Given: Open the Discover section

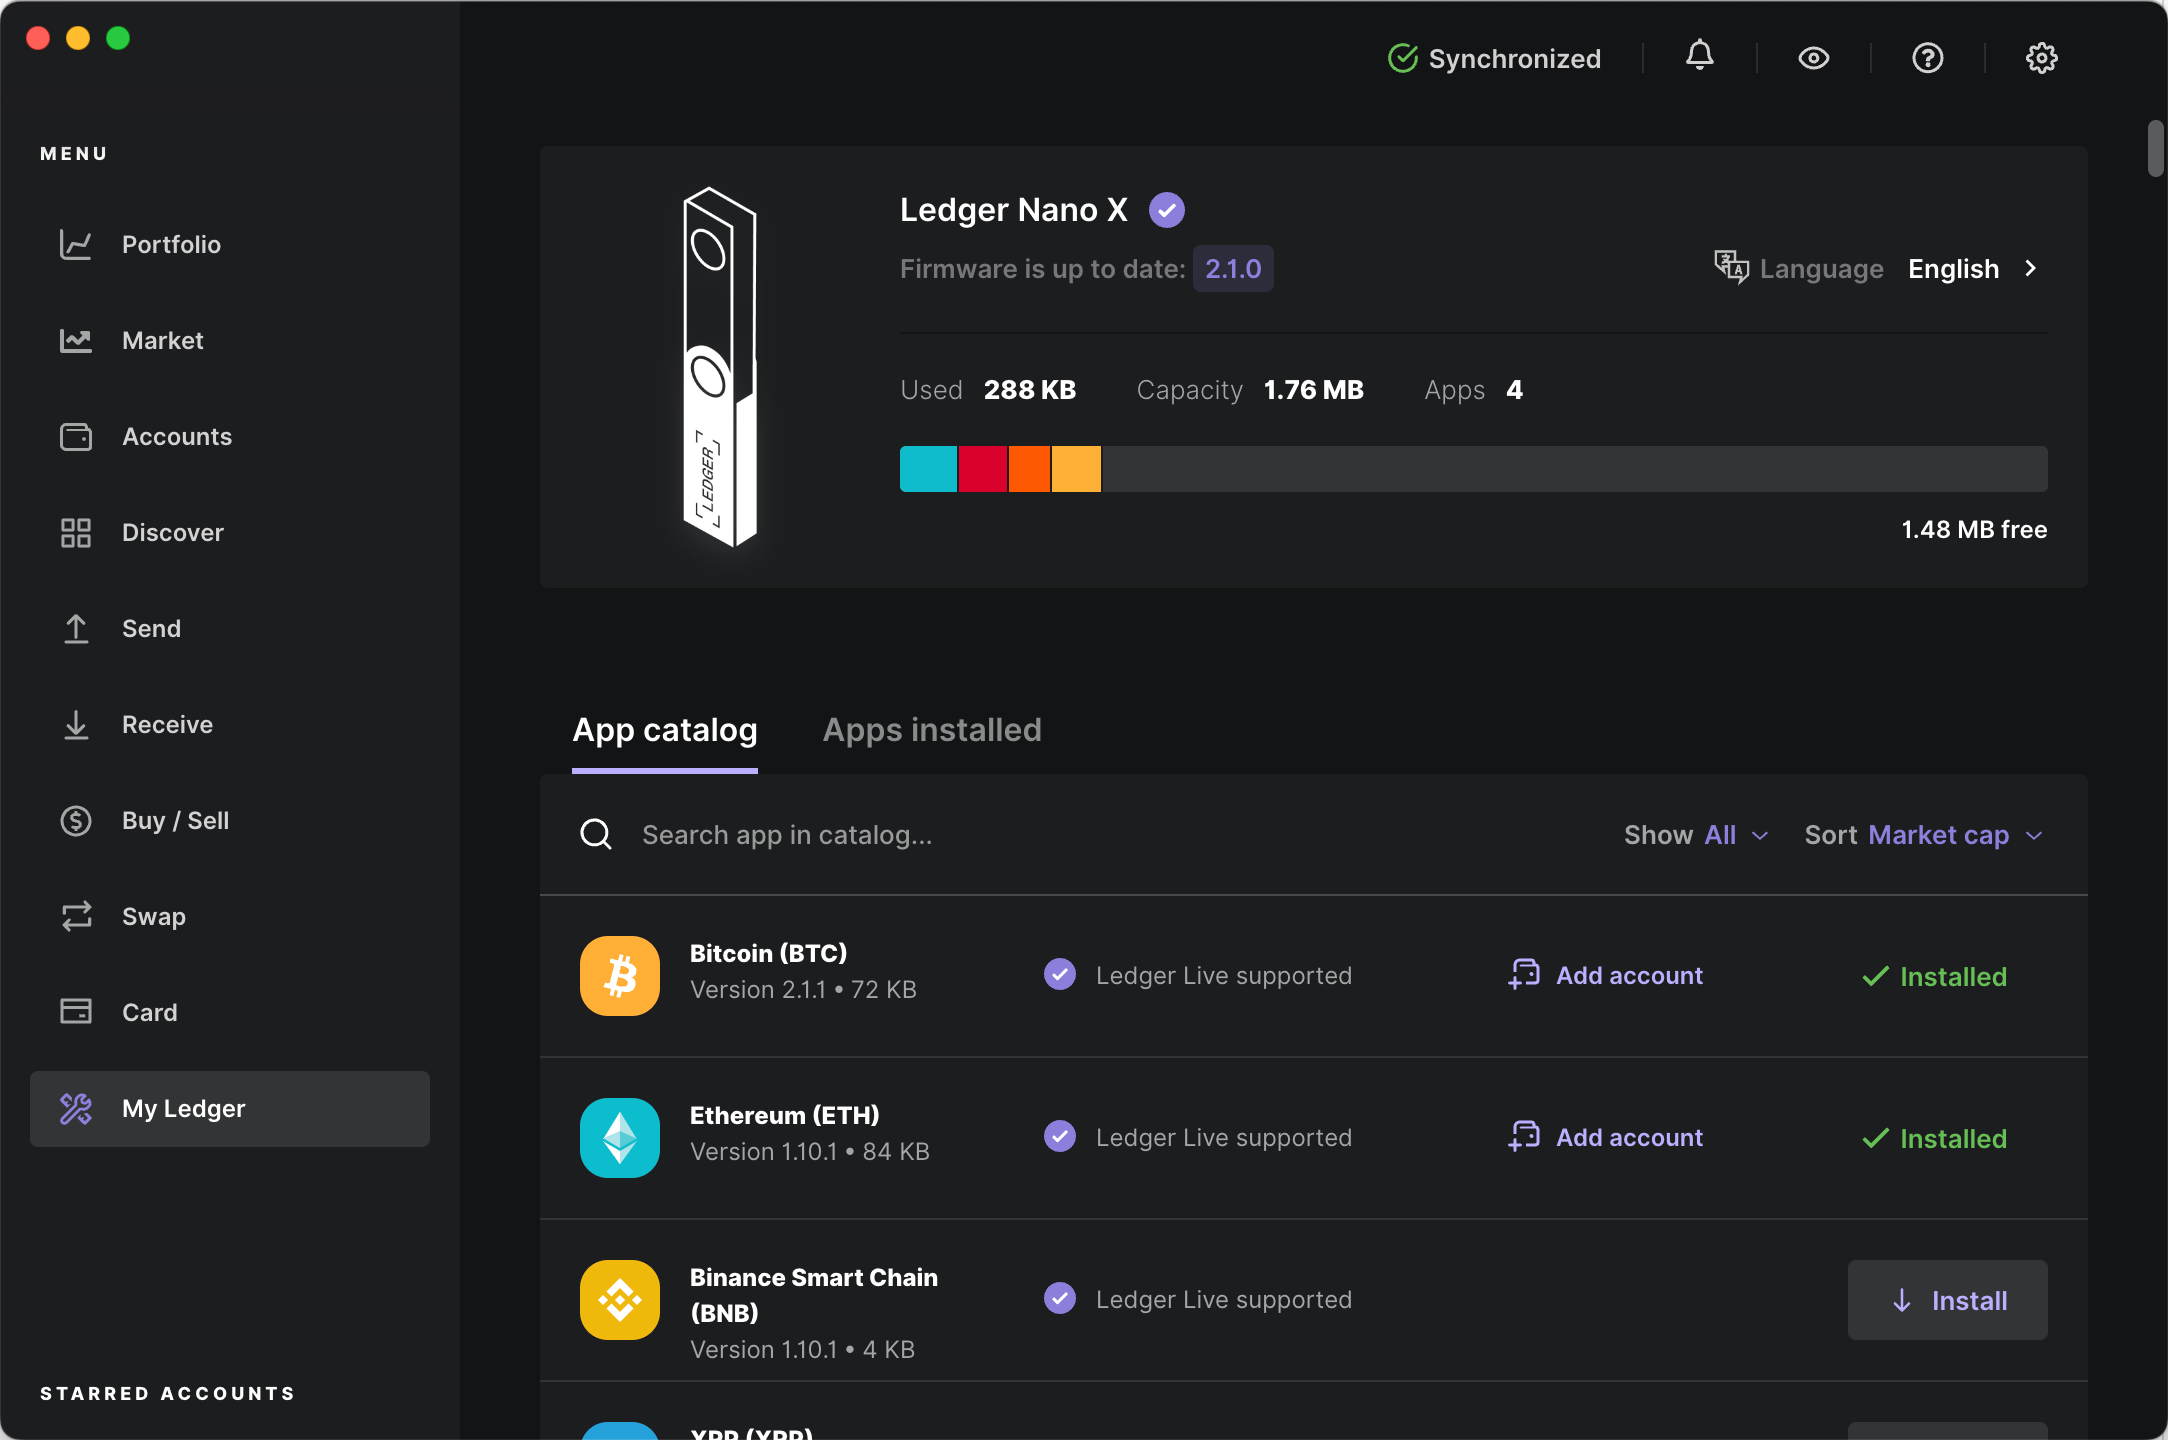Looking at the screenshot, I should (x=172, y=532).
